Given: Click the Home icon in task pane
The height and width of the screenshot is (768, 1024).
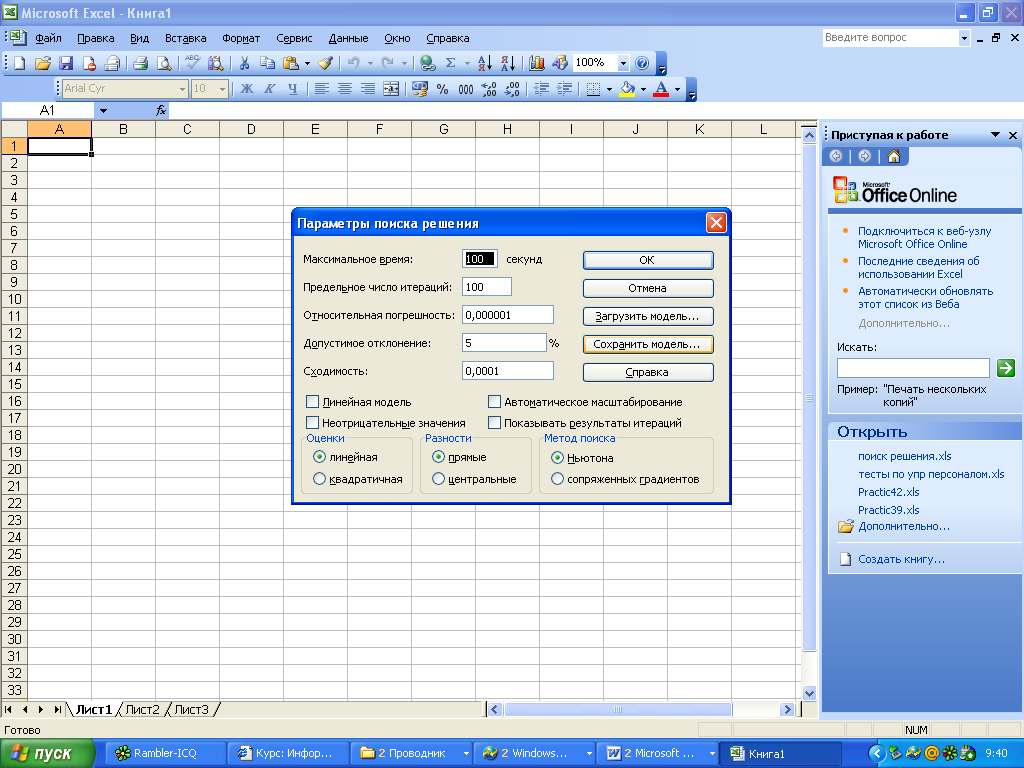Looking at the screenshot, I should 894,156.
